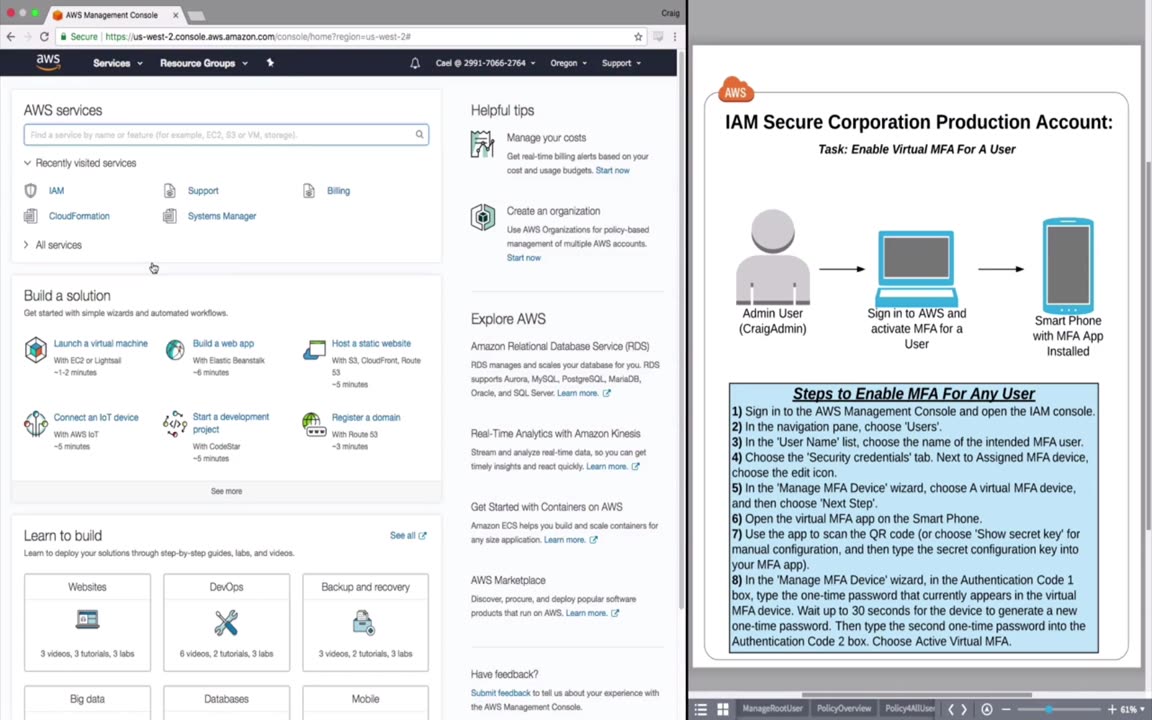Open the 61% zoom level dropdown
This screenshot has width=1152, height=720.
(1132, 709)
